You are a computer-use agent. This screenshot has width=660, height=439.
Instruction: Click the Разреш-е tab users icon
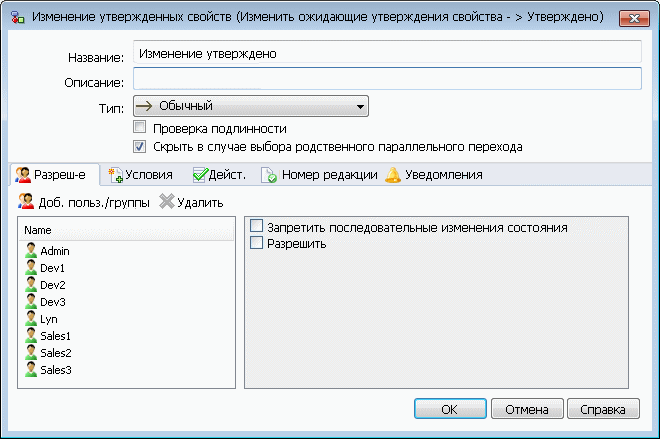click(x=23, y=174)
